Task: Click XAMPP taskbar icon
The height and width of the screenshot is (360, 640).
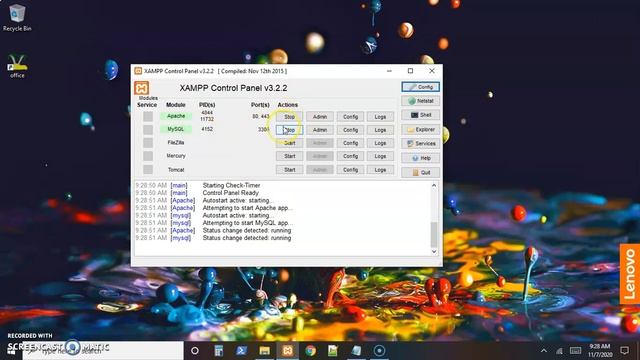Action: click(x=287, y=351)
